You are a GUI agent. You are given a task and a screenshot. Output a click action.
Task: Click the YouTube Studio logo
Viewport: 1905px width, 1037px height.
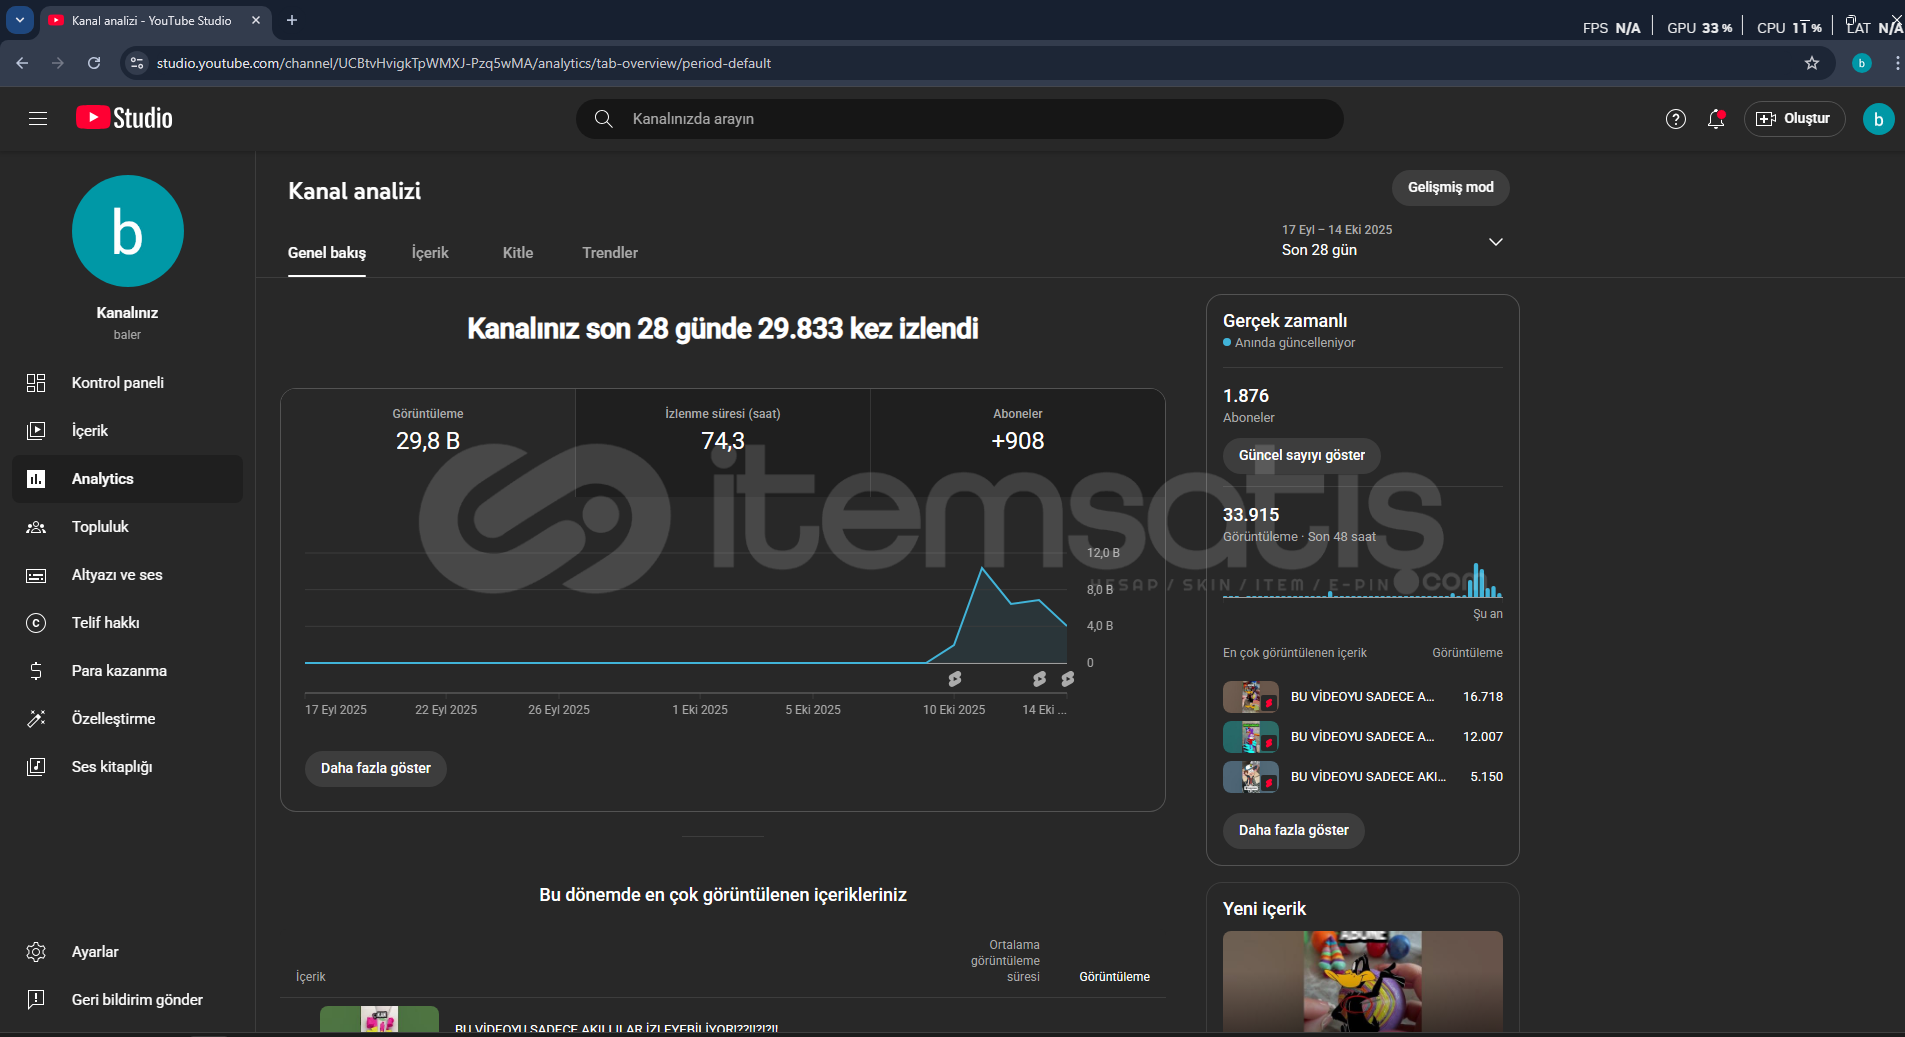125,118
